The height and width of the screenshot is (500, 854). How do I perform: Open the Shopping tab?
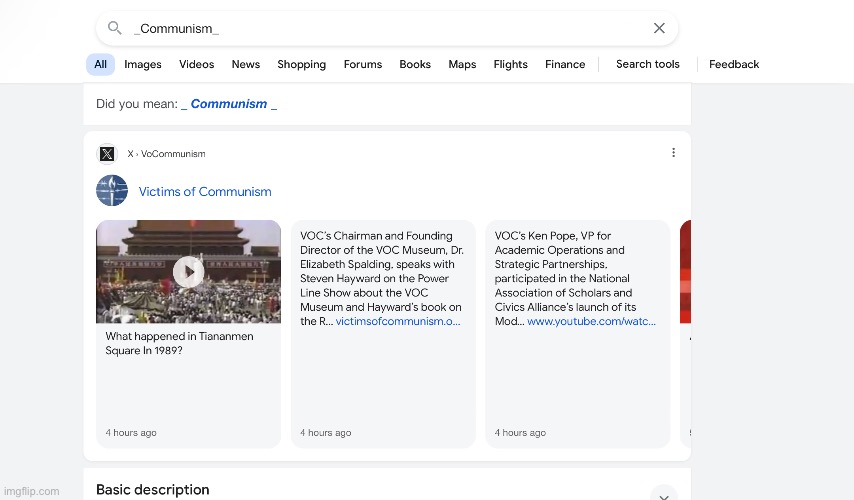[x=302, y=64]
